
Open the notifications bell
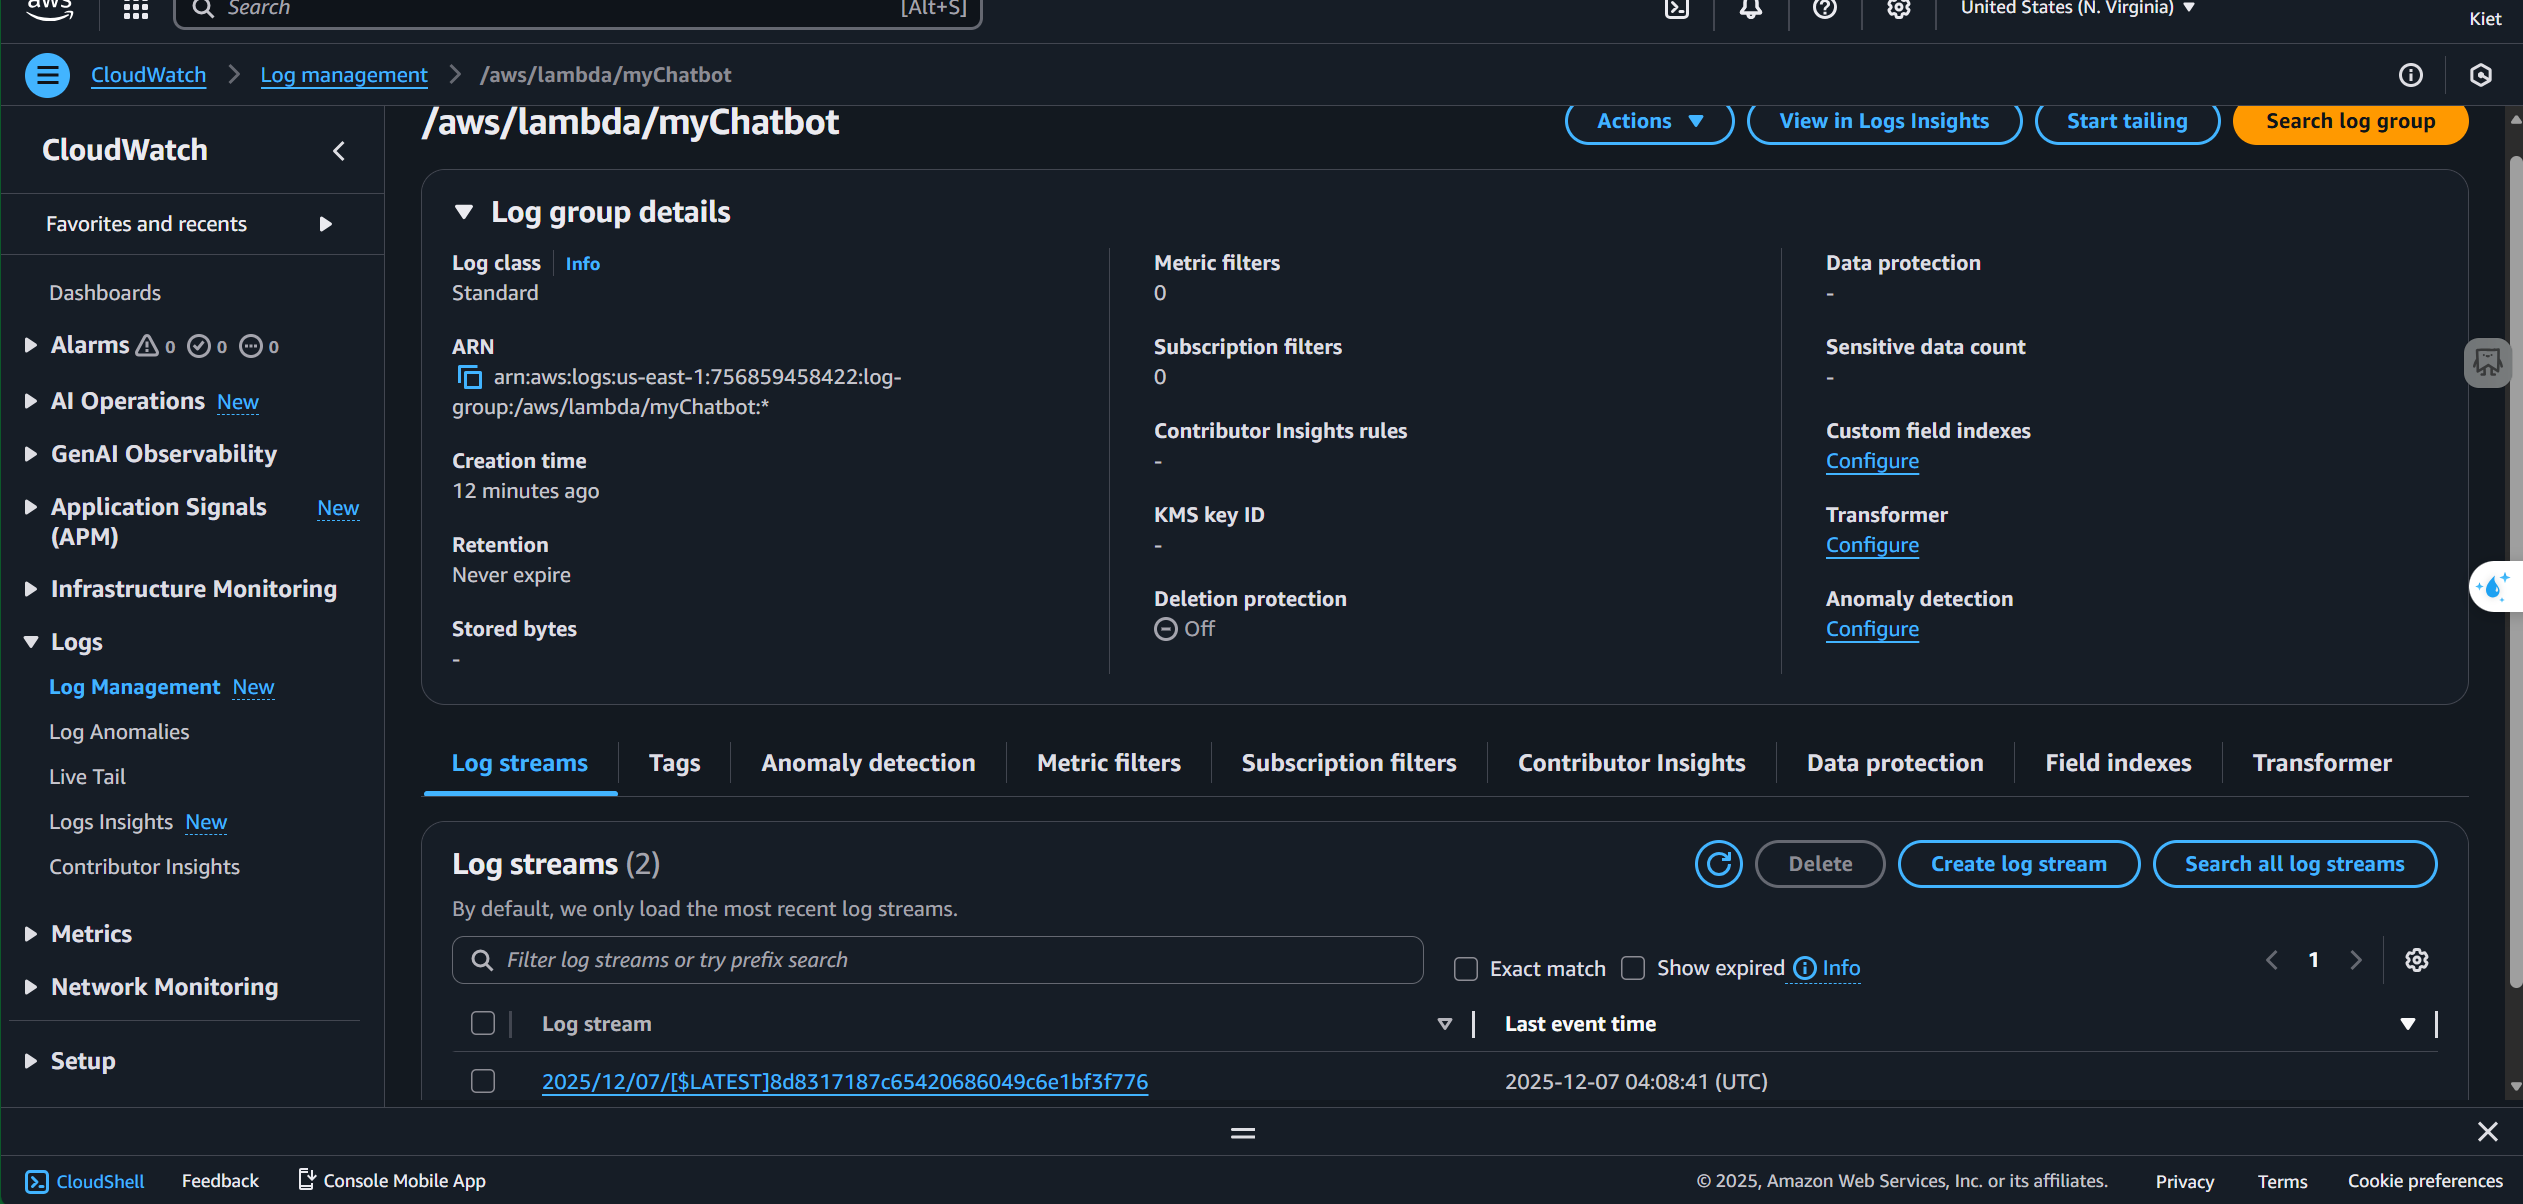(1750, 10)
